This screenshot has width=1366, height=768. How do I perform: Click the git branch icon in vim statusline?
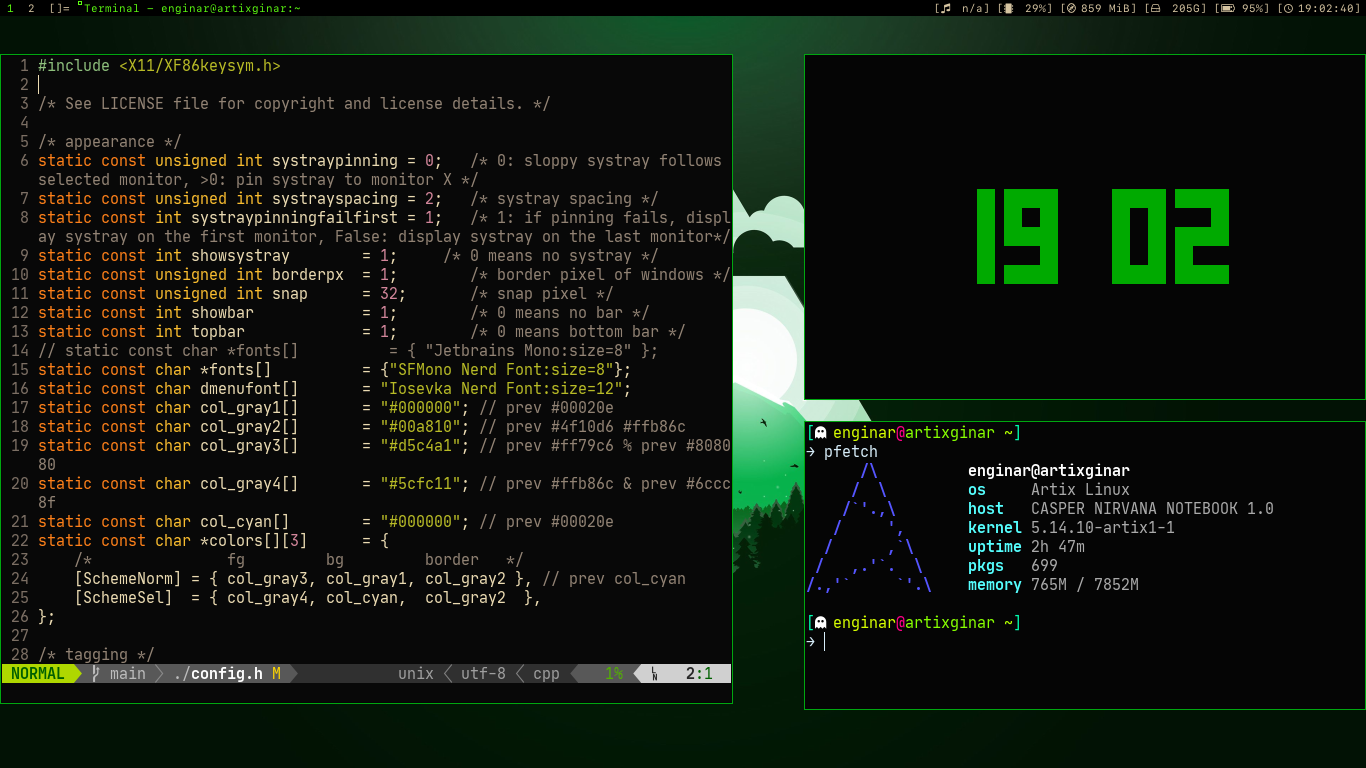pos(96,674)
